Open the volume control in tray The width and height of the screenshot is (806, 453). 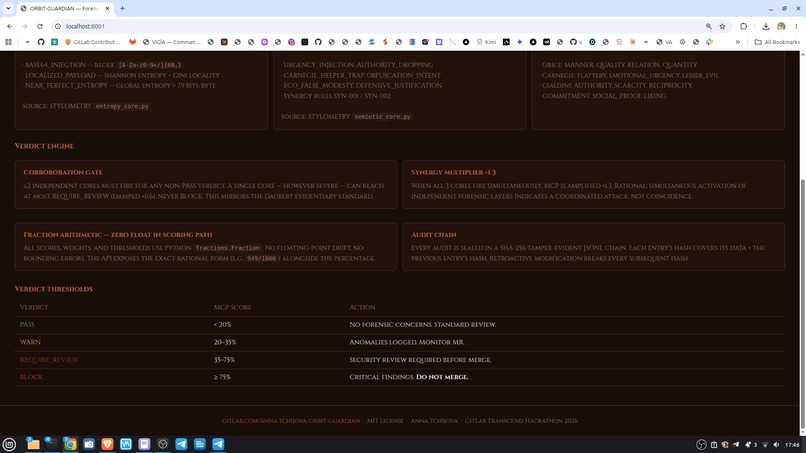coord(776,445)
